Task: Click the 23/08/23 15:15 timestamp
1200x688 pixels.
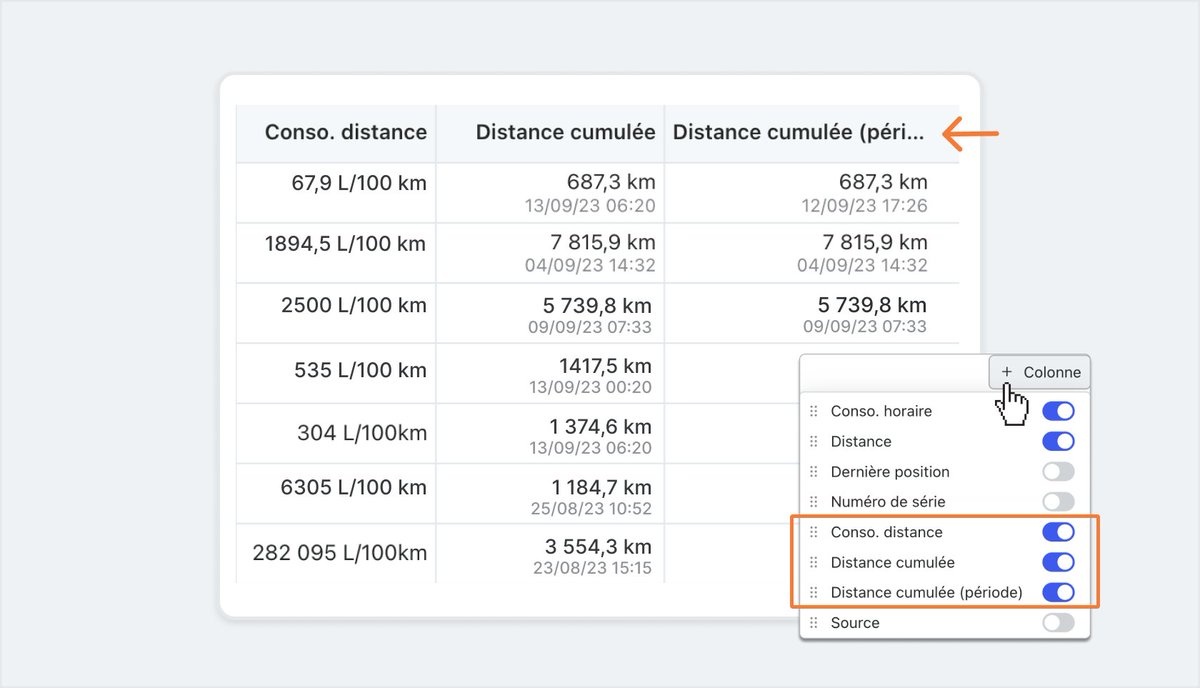Action: click(x=590, y=568)
